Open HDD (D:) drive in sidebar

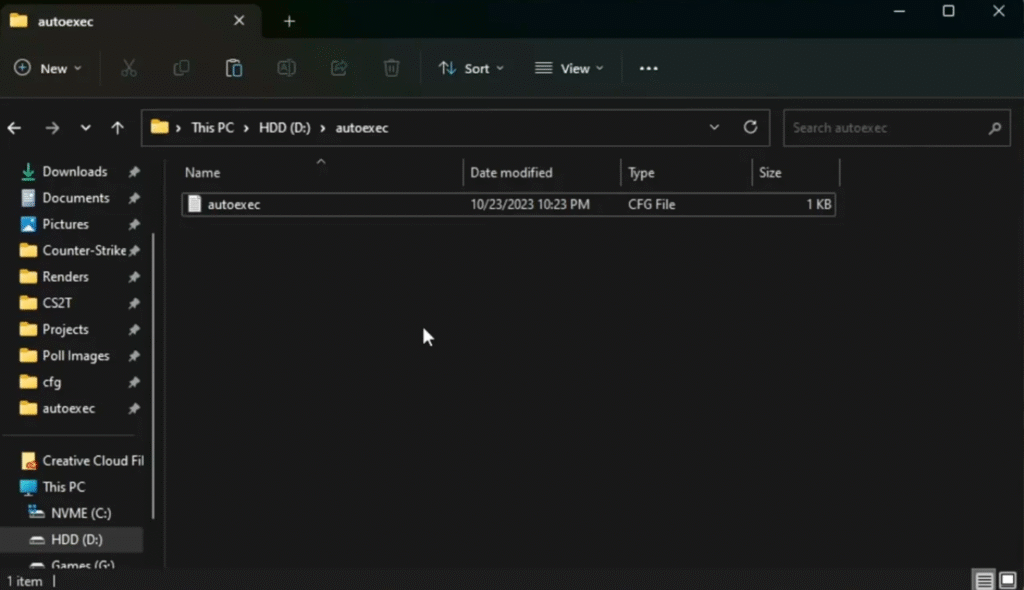coord(76,540)
